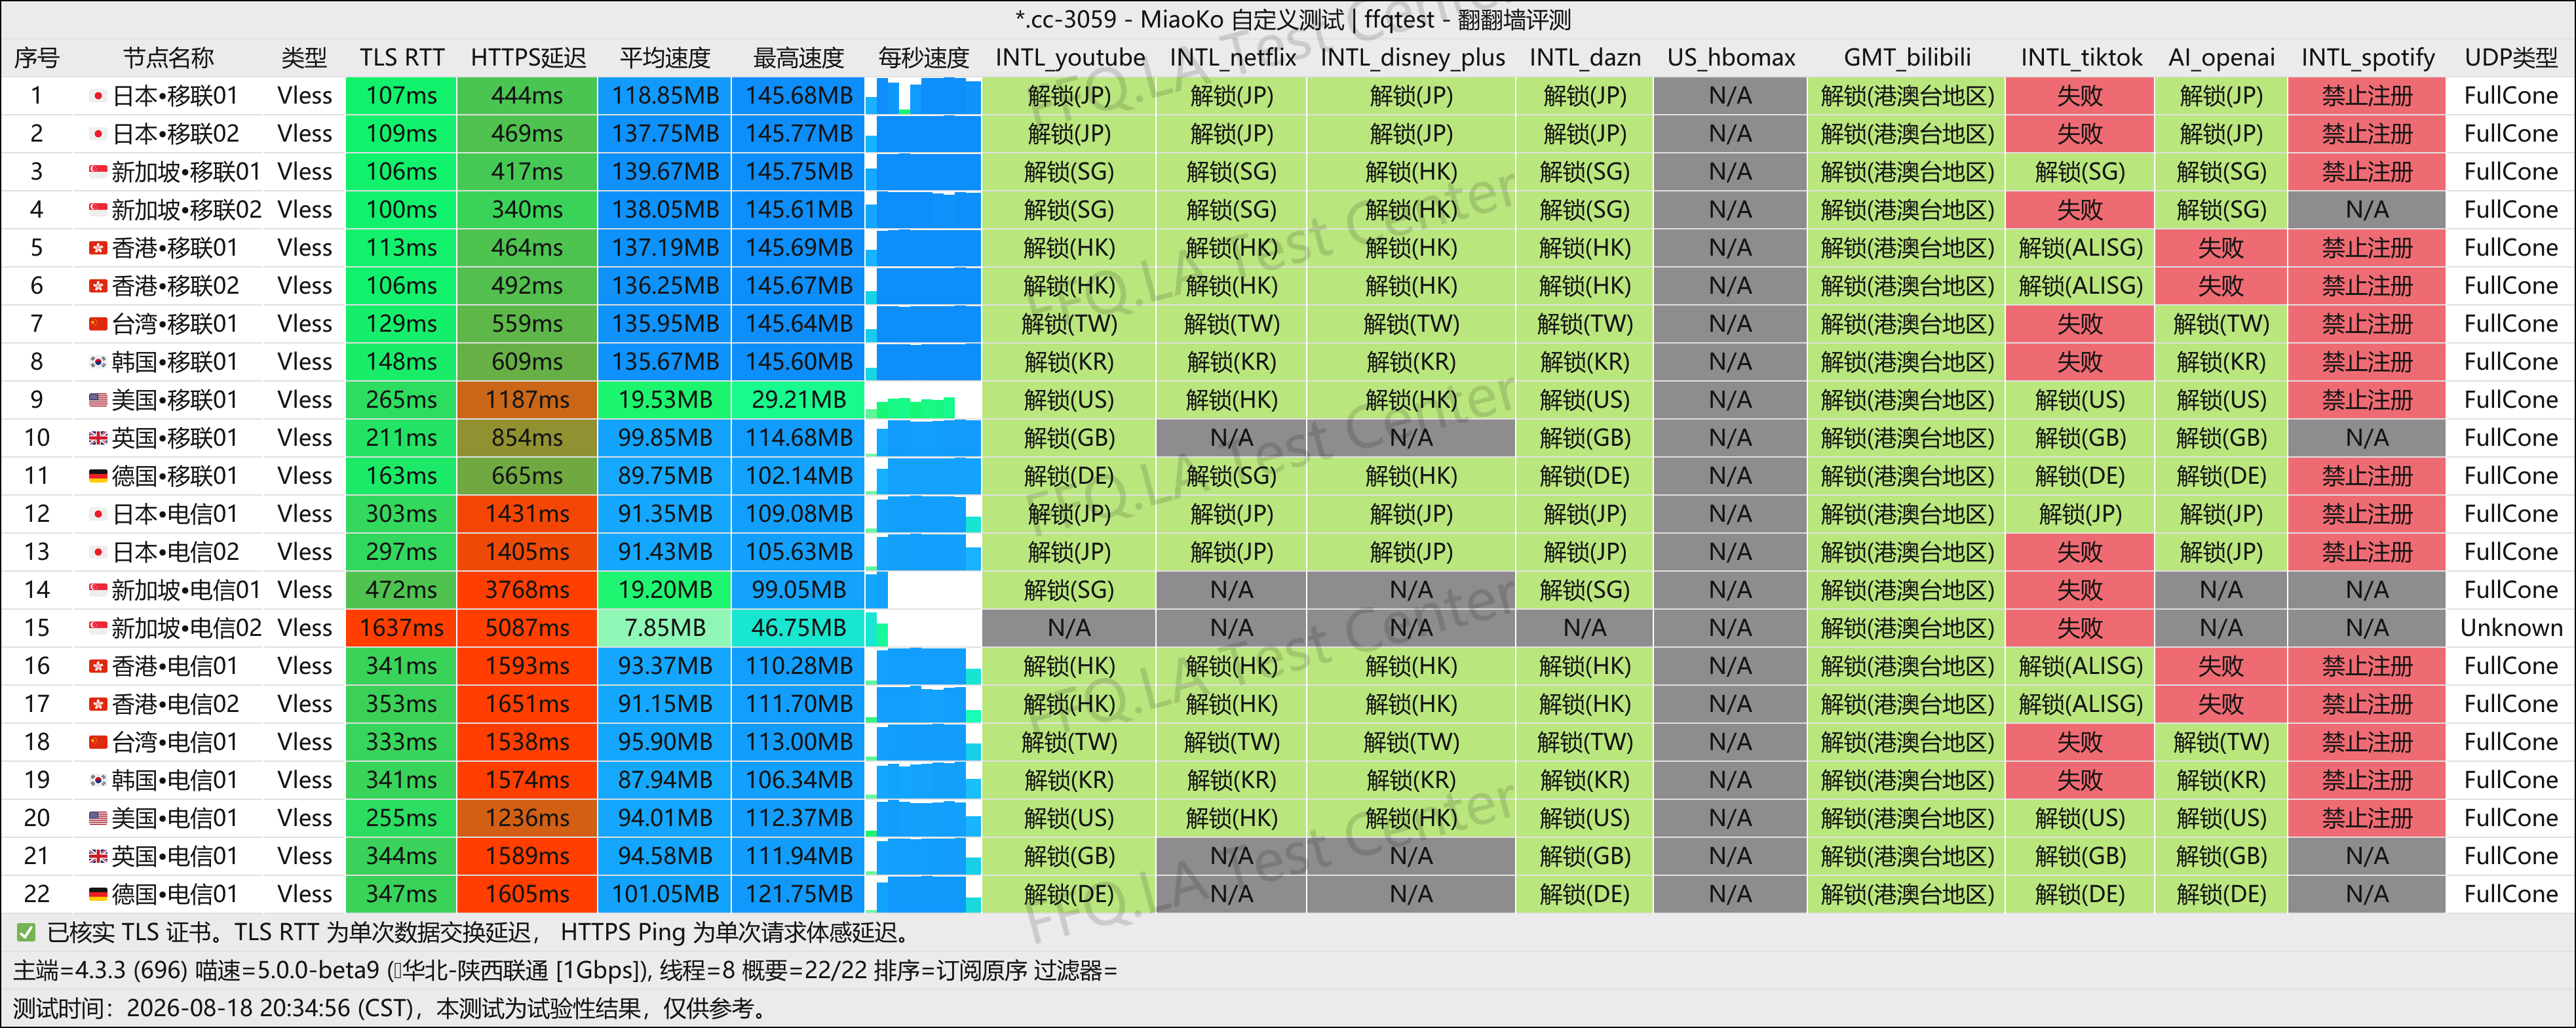Click the per-second speed graph for 日本•移联01
The image size is (2576, 1028).
pyautogui.click(x=924, y=96)
